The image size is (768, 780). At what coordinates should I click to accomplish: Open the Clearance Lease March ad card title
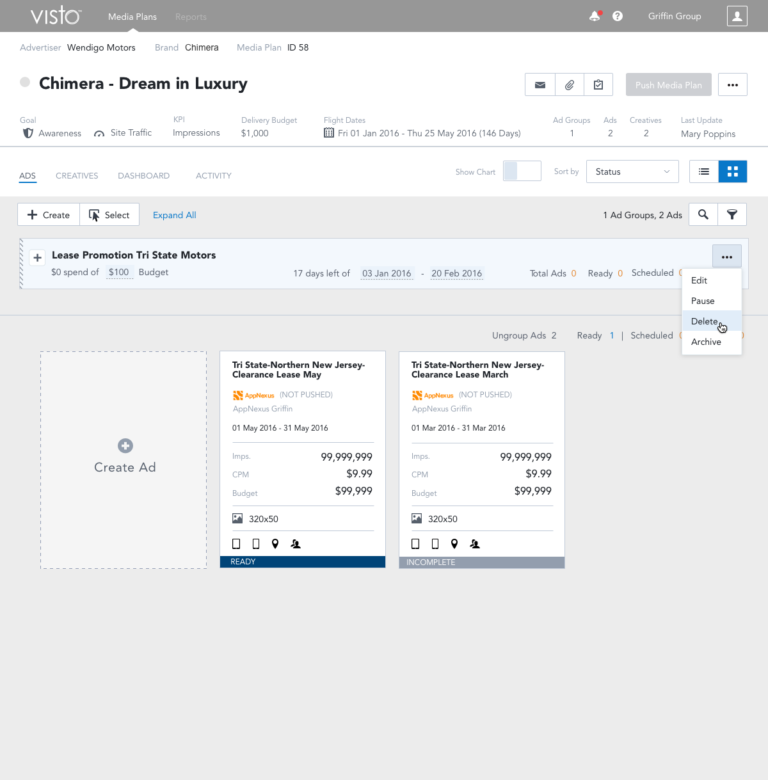(x=478, y=370)
